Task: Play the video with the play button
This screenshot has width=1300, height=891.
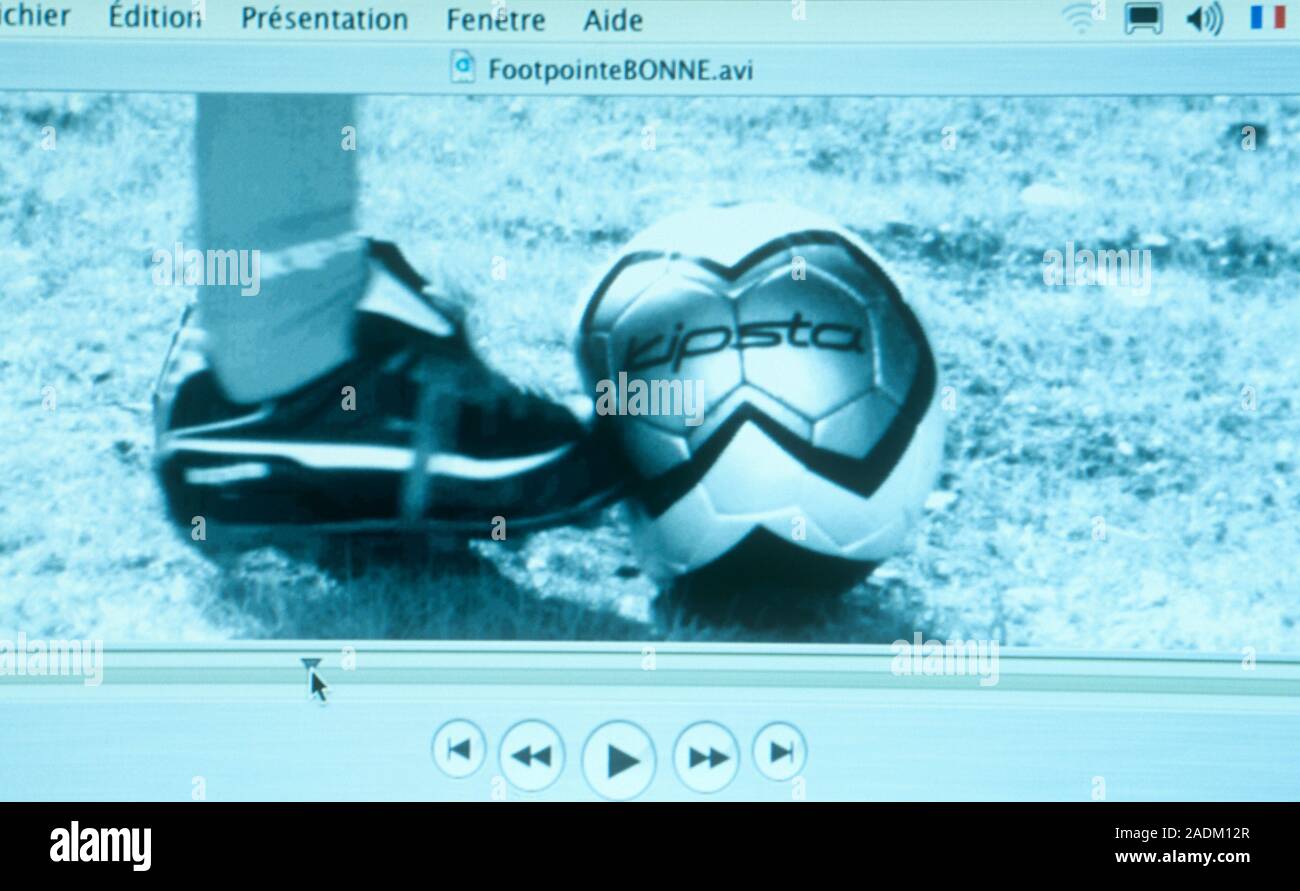Action: [619, 760]
